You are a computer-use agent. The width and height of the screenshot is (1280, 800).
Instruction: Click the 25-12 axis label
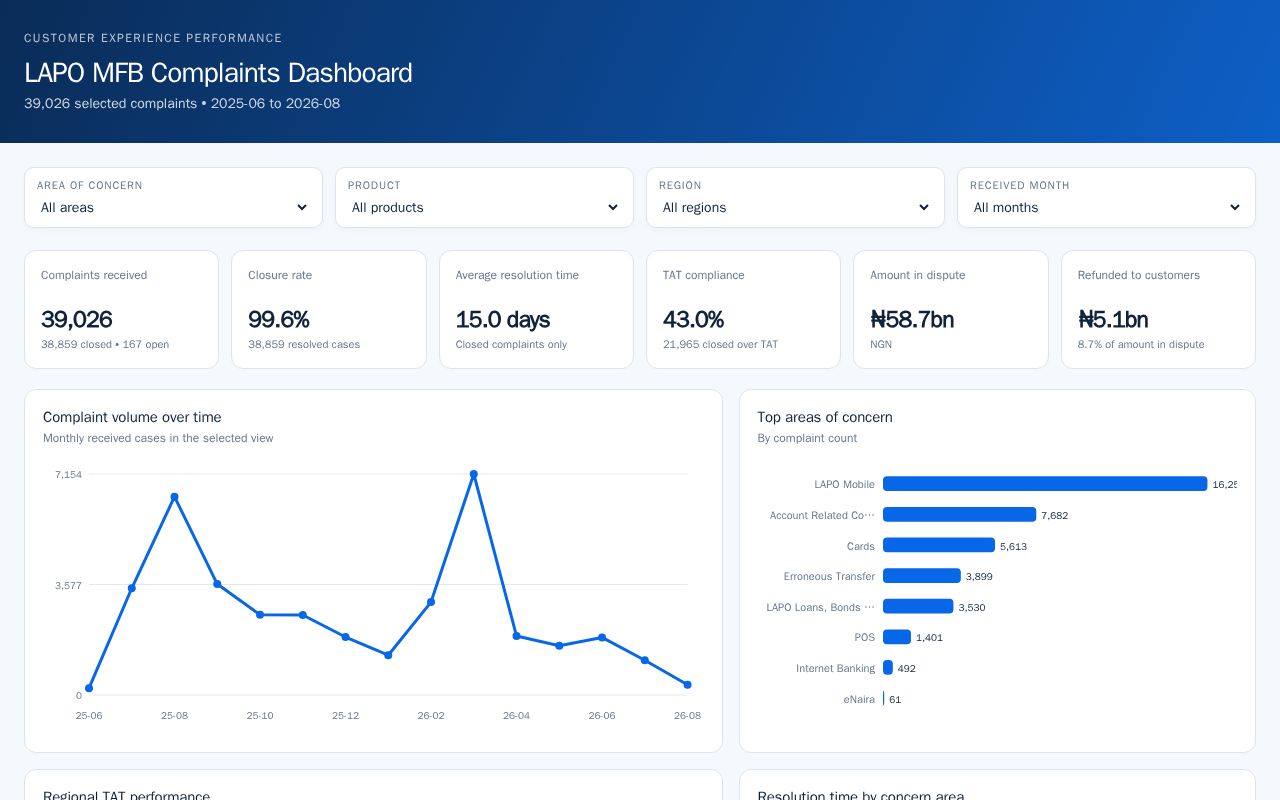tap(345, 716)
